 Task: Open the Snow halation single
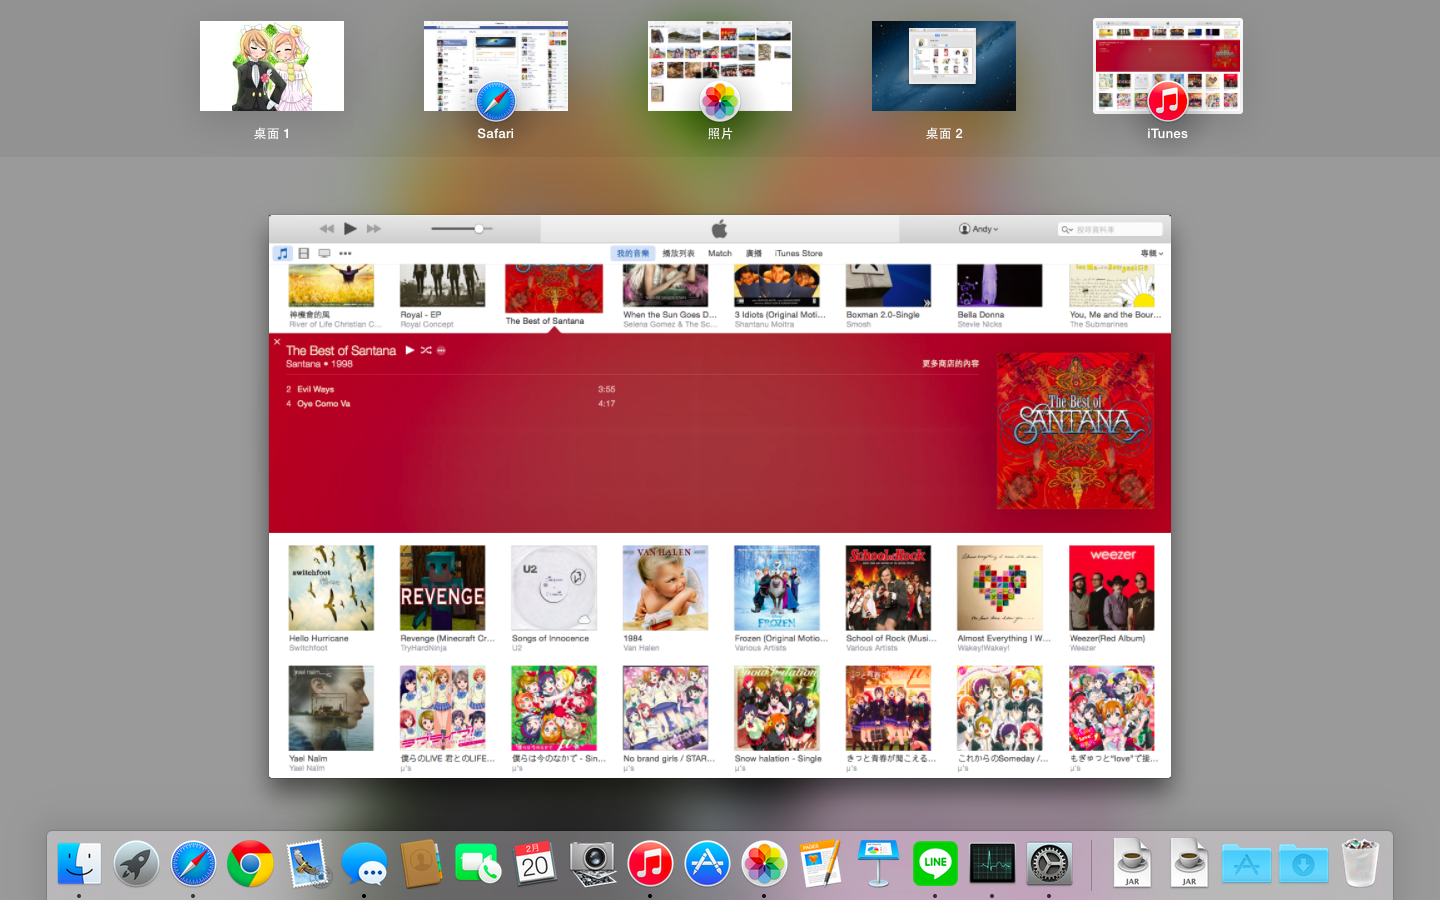click(776, 708)
